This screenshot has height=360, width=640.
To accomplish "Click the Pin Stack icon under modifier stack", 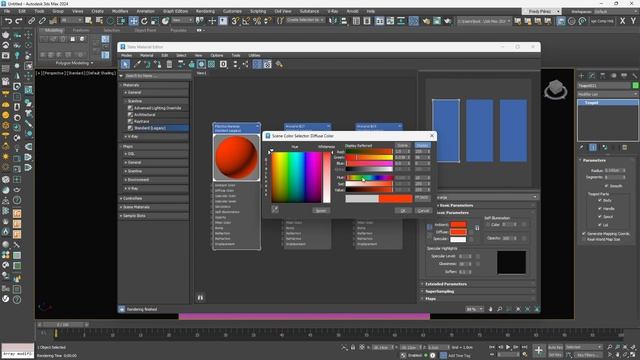I will (x=582, y=147).
